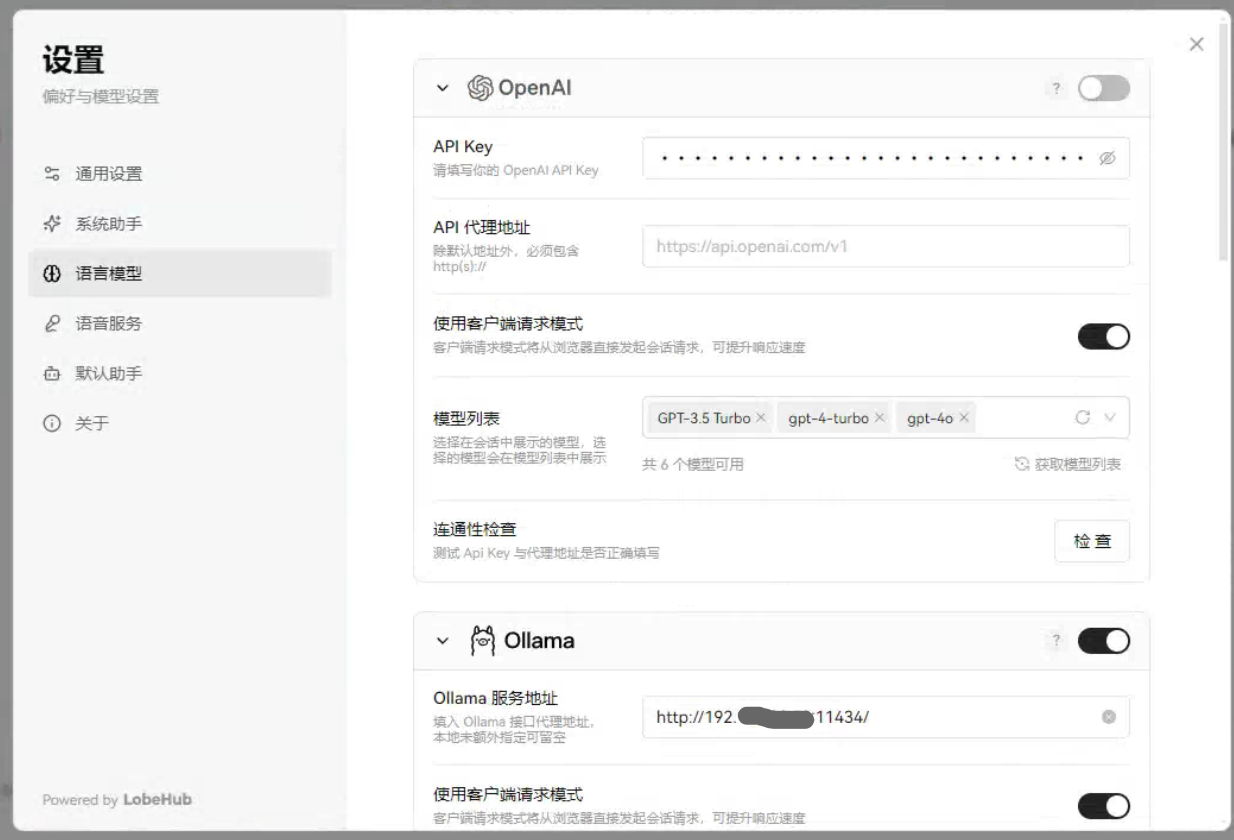
Task: Select 语言模型 in the sidebar
Action: (x=180, y=274)
